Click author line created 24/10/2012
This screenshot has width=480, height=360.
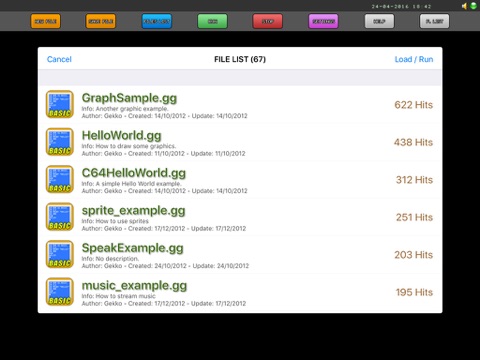click(165, 266)
